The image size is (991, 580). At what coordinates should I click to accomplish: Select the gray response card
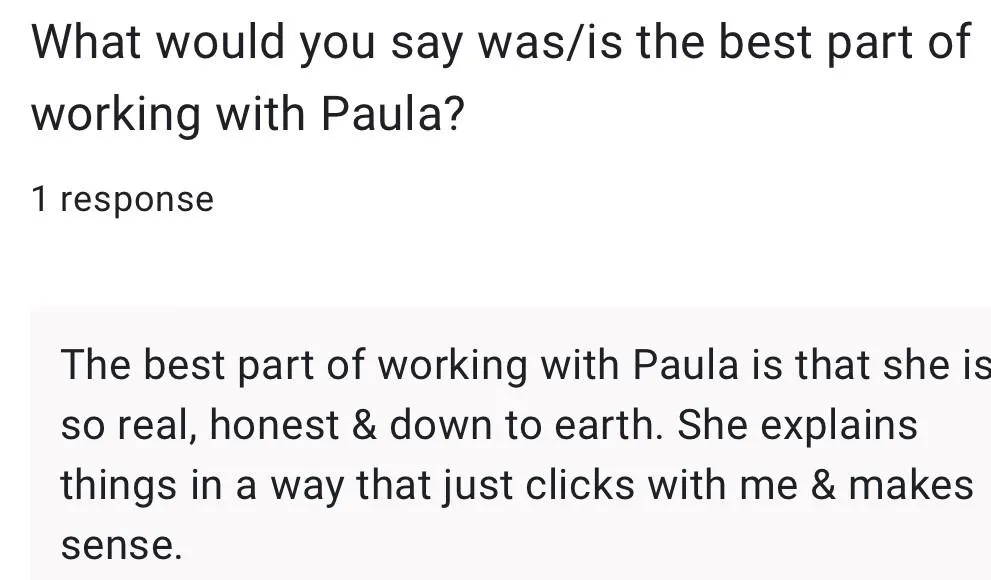pyautogui.click(x=511, y=444)
